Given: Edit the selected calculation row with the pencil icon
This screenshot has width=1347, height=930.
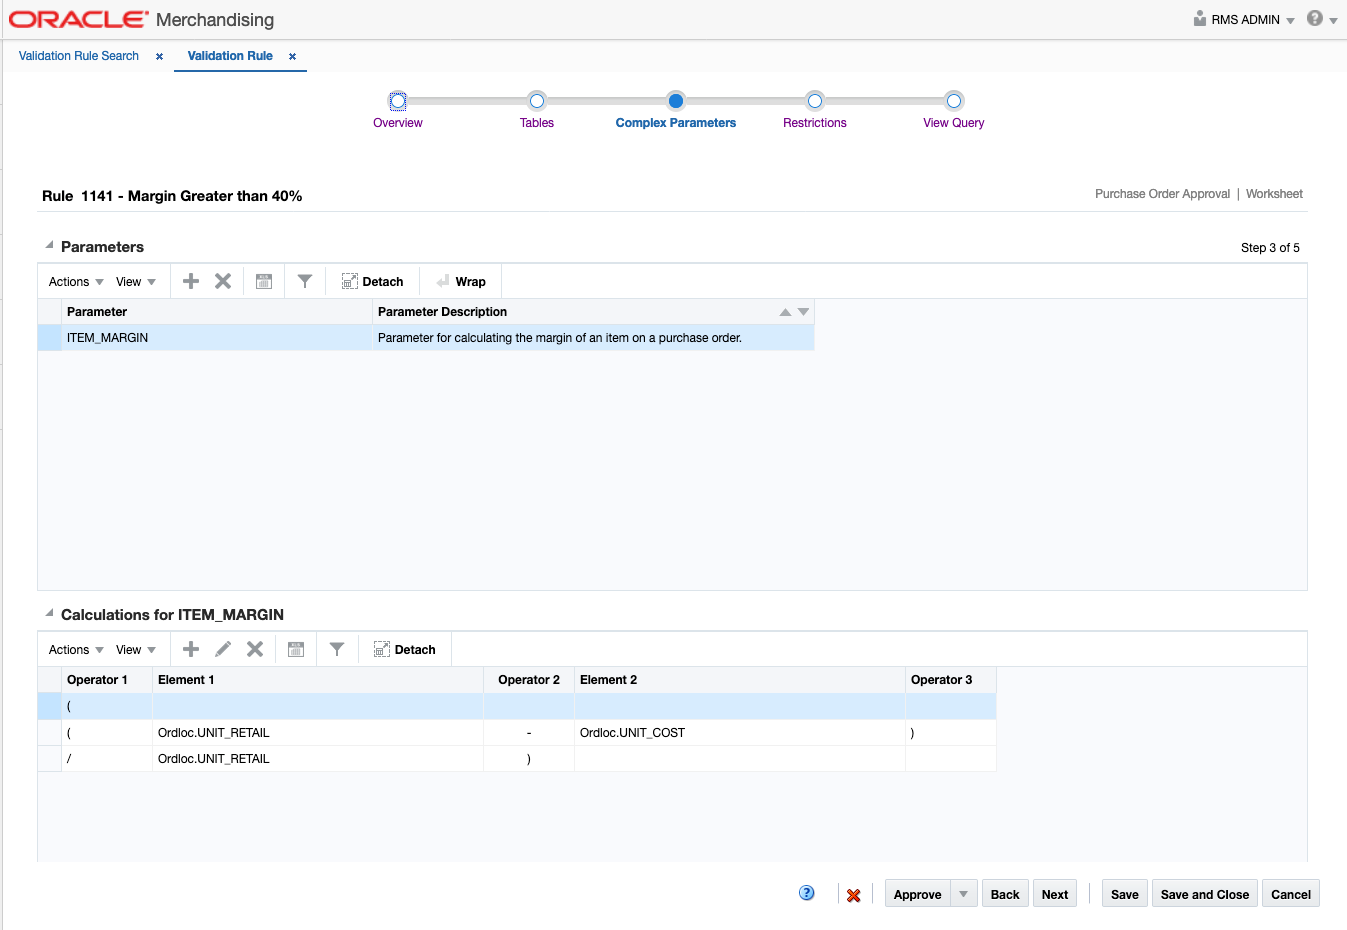Looking at the screenshot, I should 222,649.
